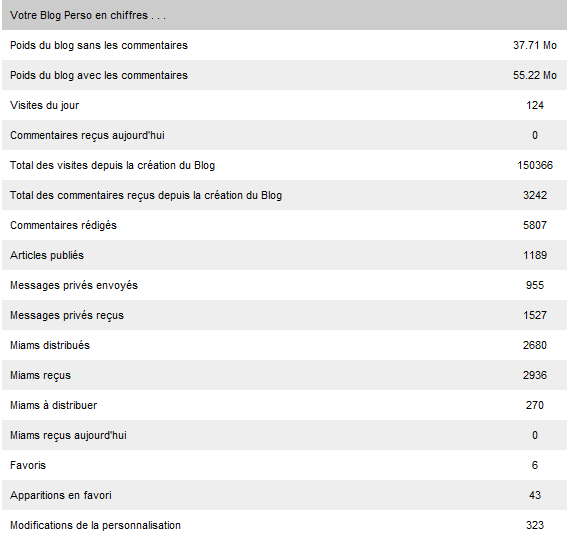
Task: Click the 55.22 Mo value
Action: [x=534, y=75]
